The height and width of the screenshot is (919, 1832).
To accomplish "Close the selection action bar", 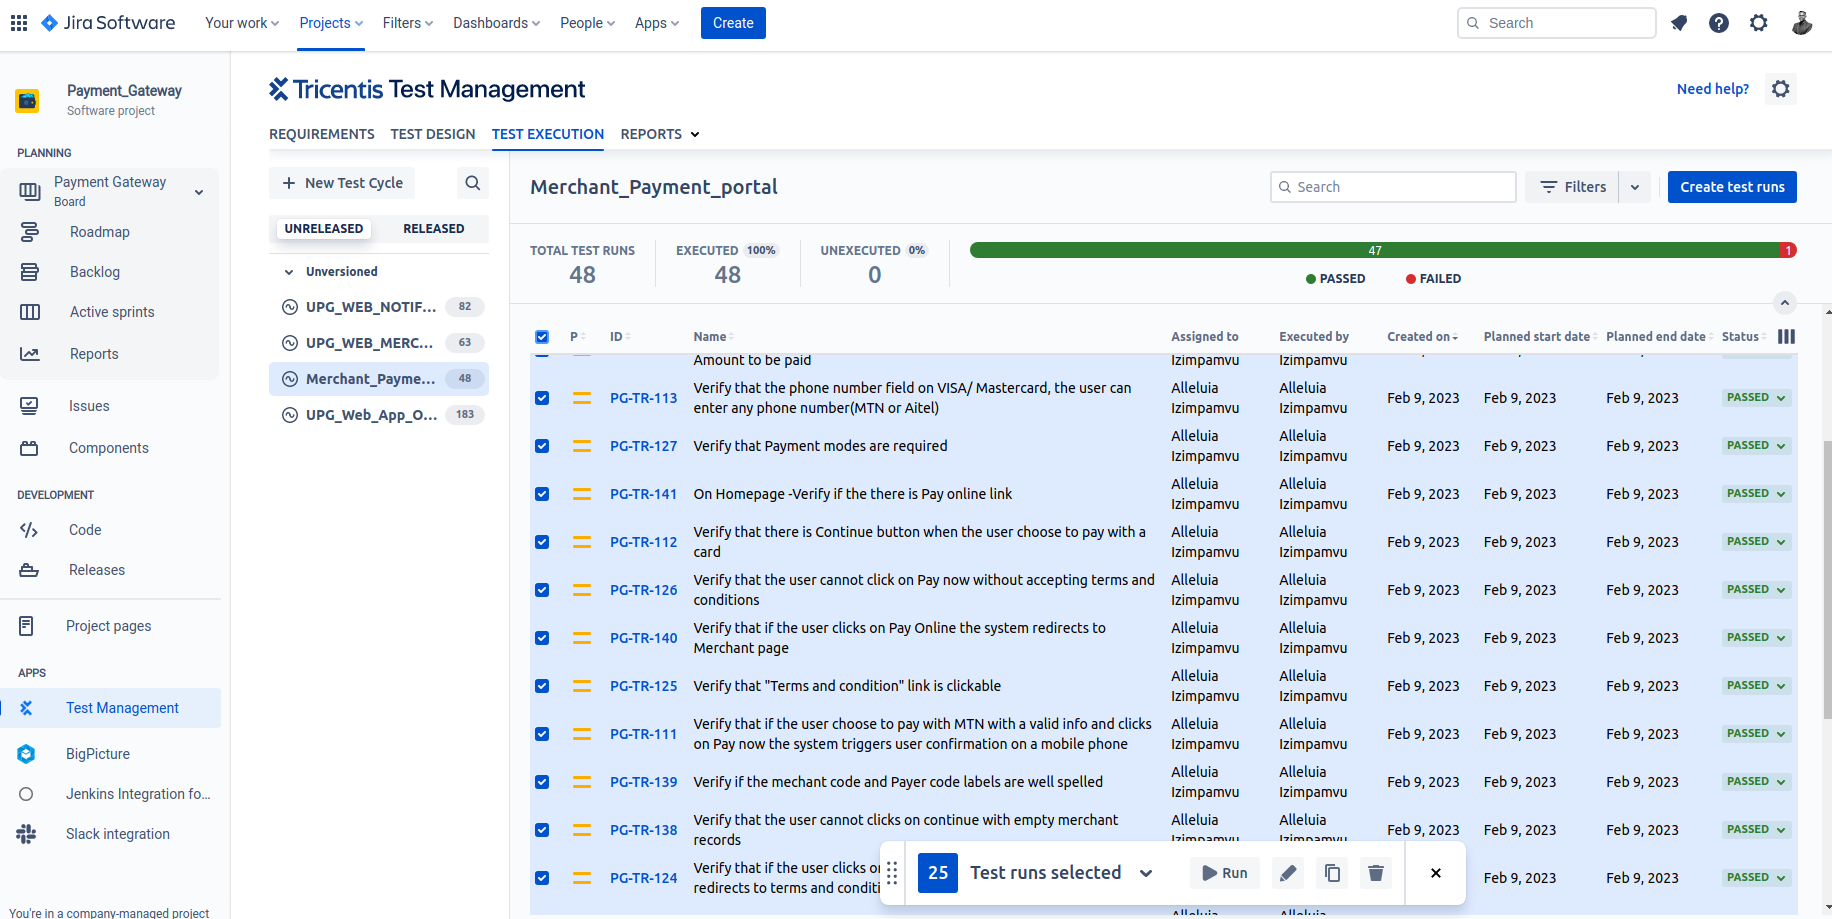I will point(1436,873).
